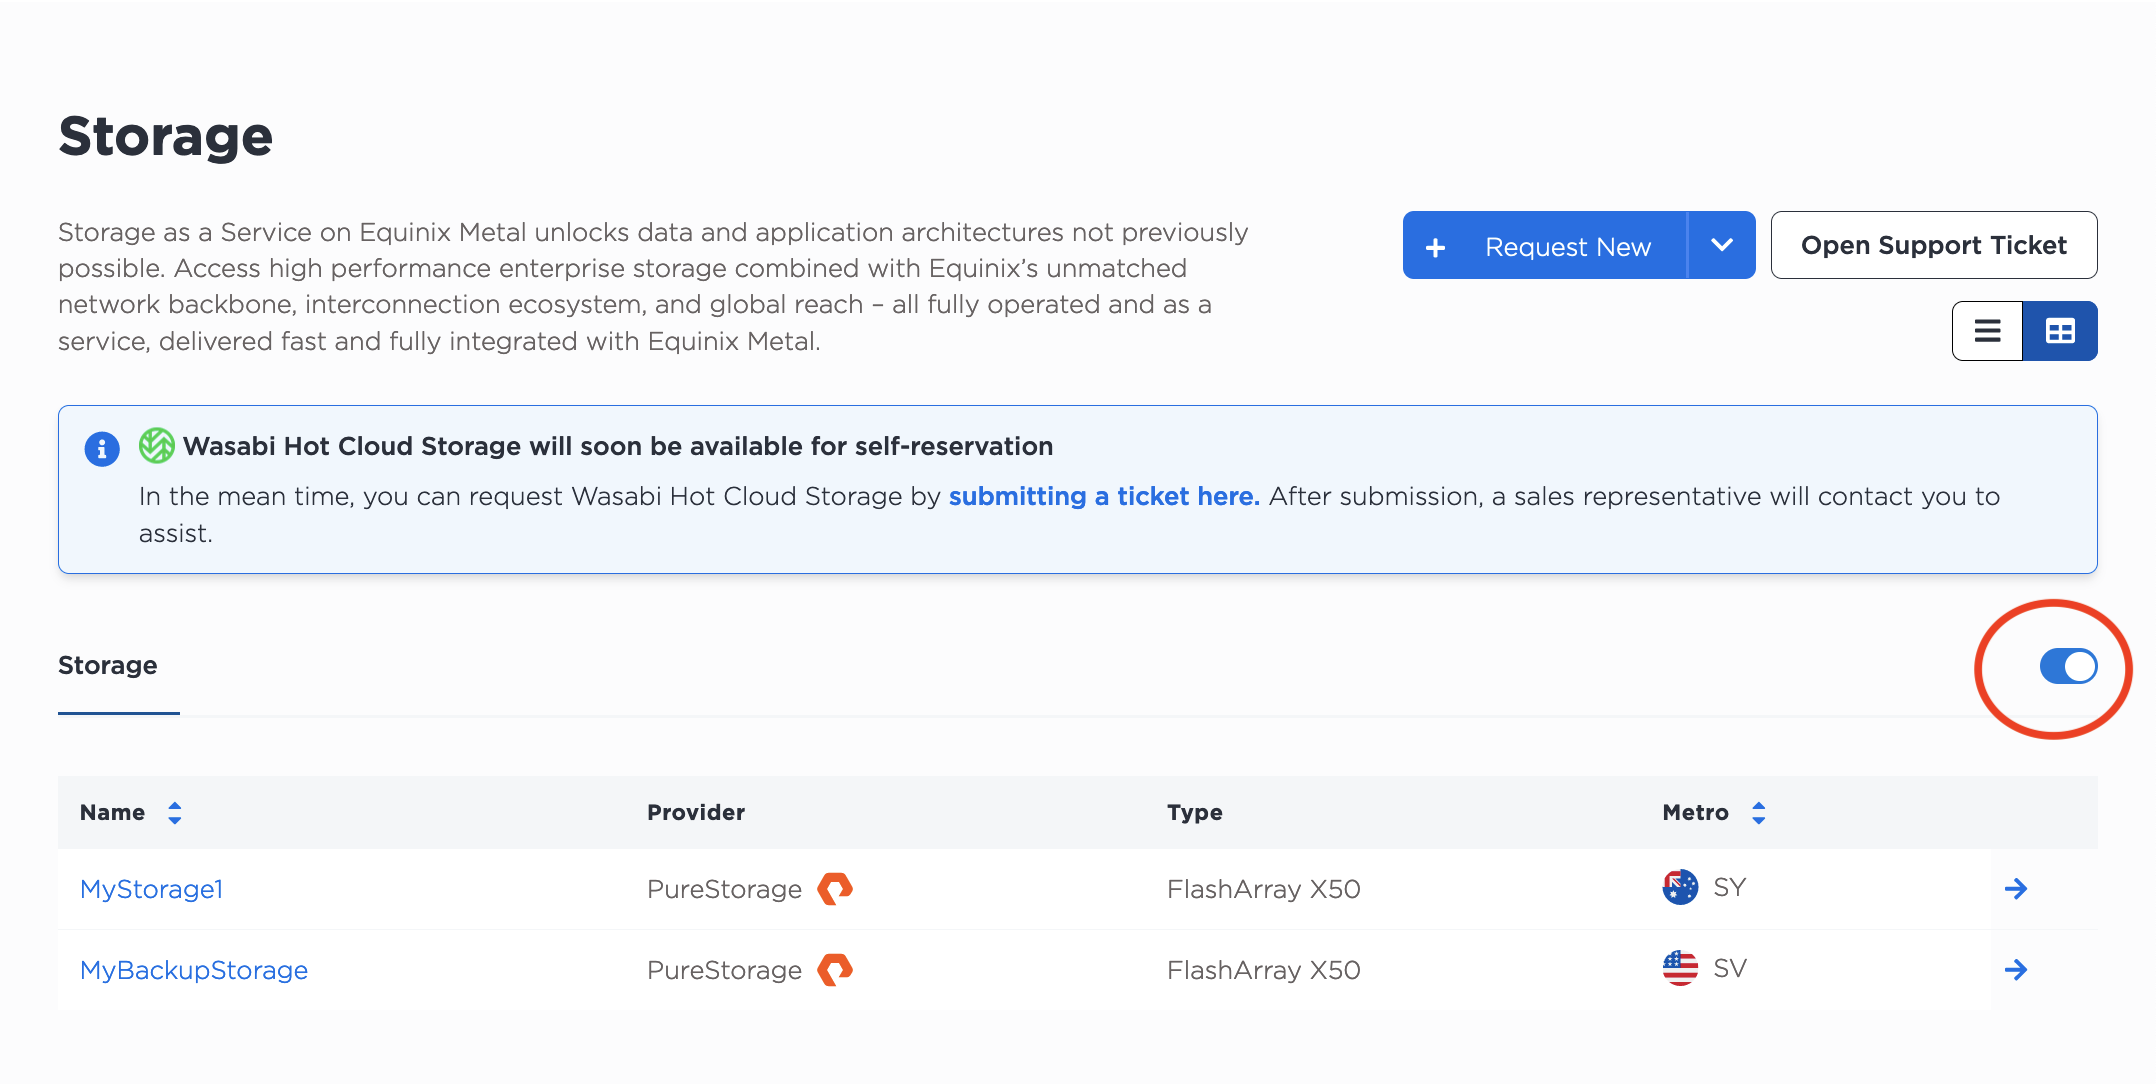The width and height of the screenshot is (2156, 1084).
Task: Click the Australia flag icon next to SY
Action: coord(1680,887)
